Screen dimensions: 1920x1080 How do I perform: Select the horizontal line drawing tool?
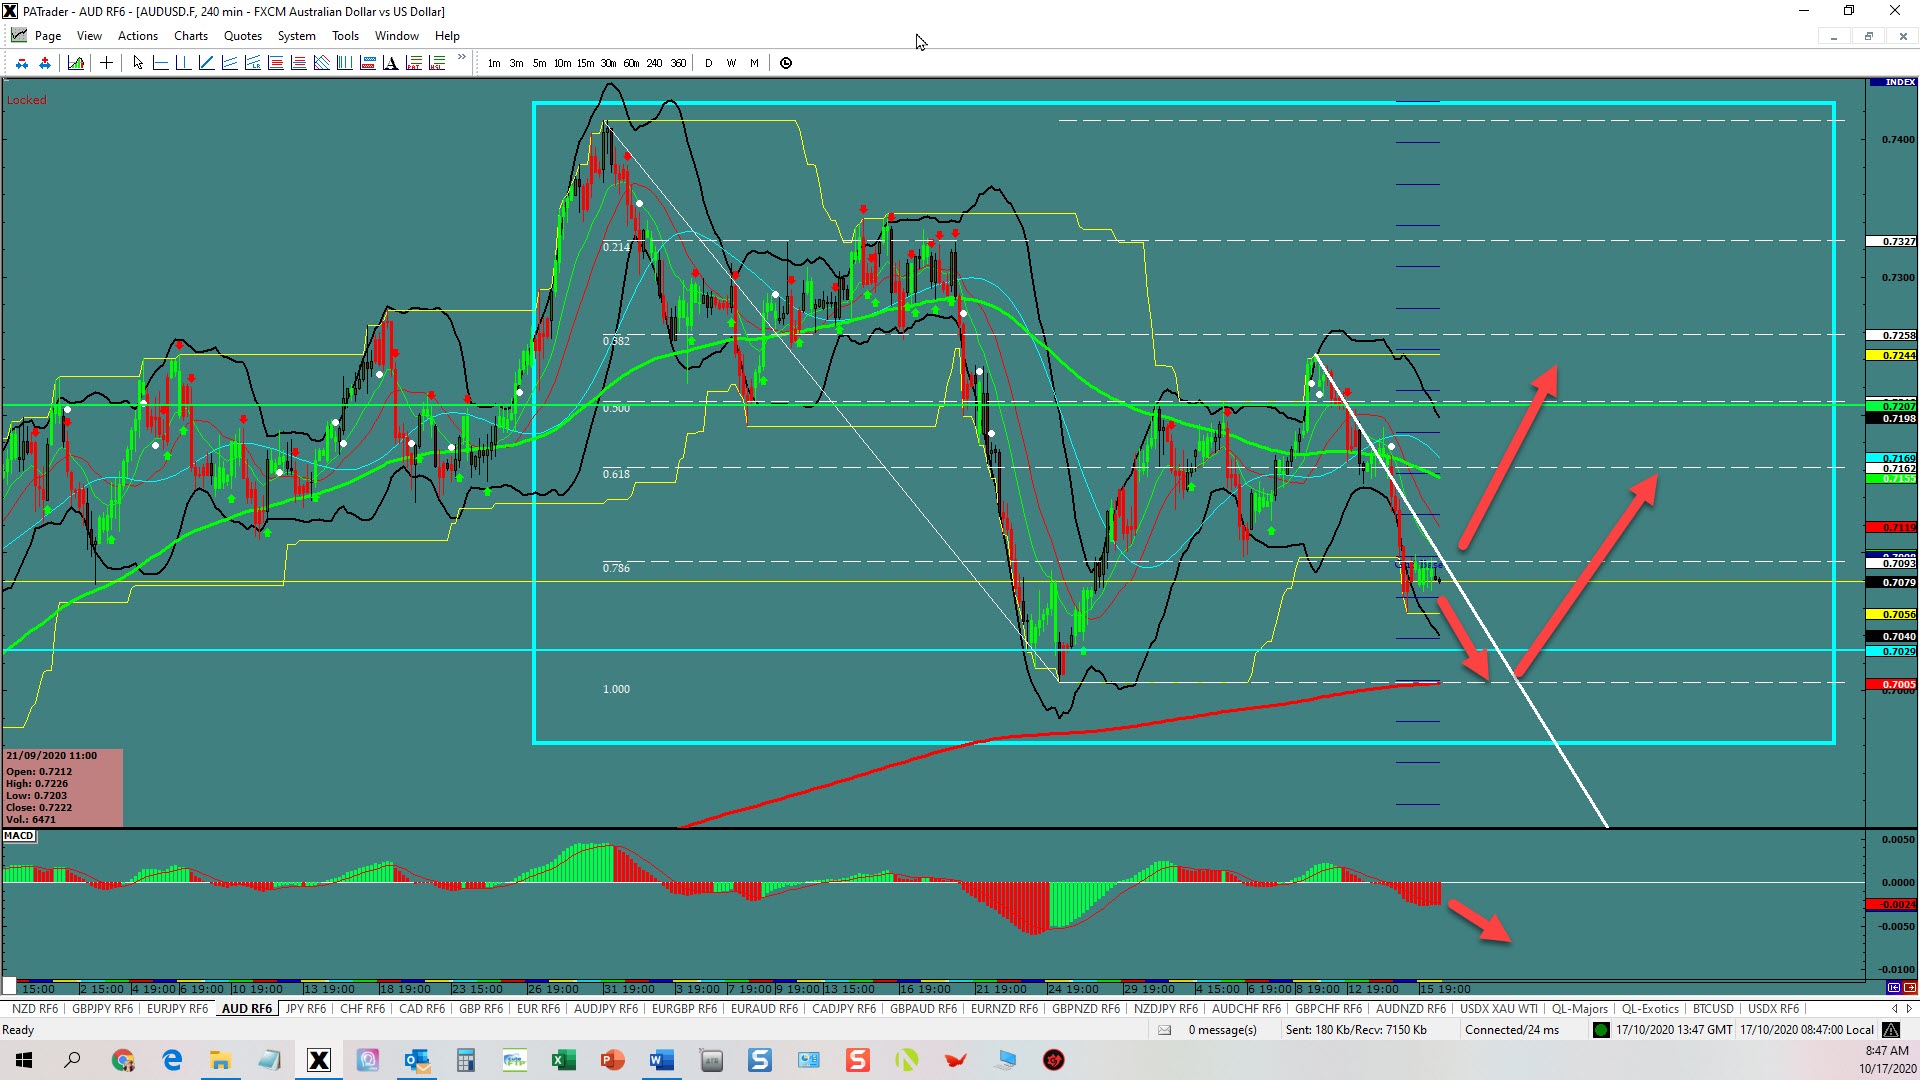tap(160, 63)
